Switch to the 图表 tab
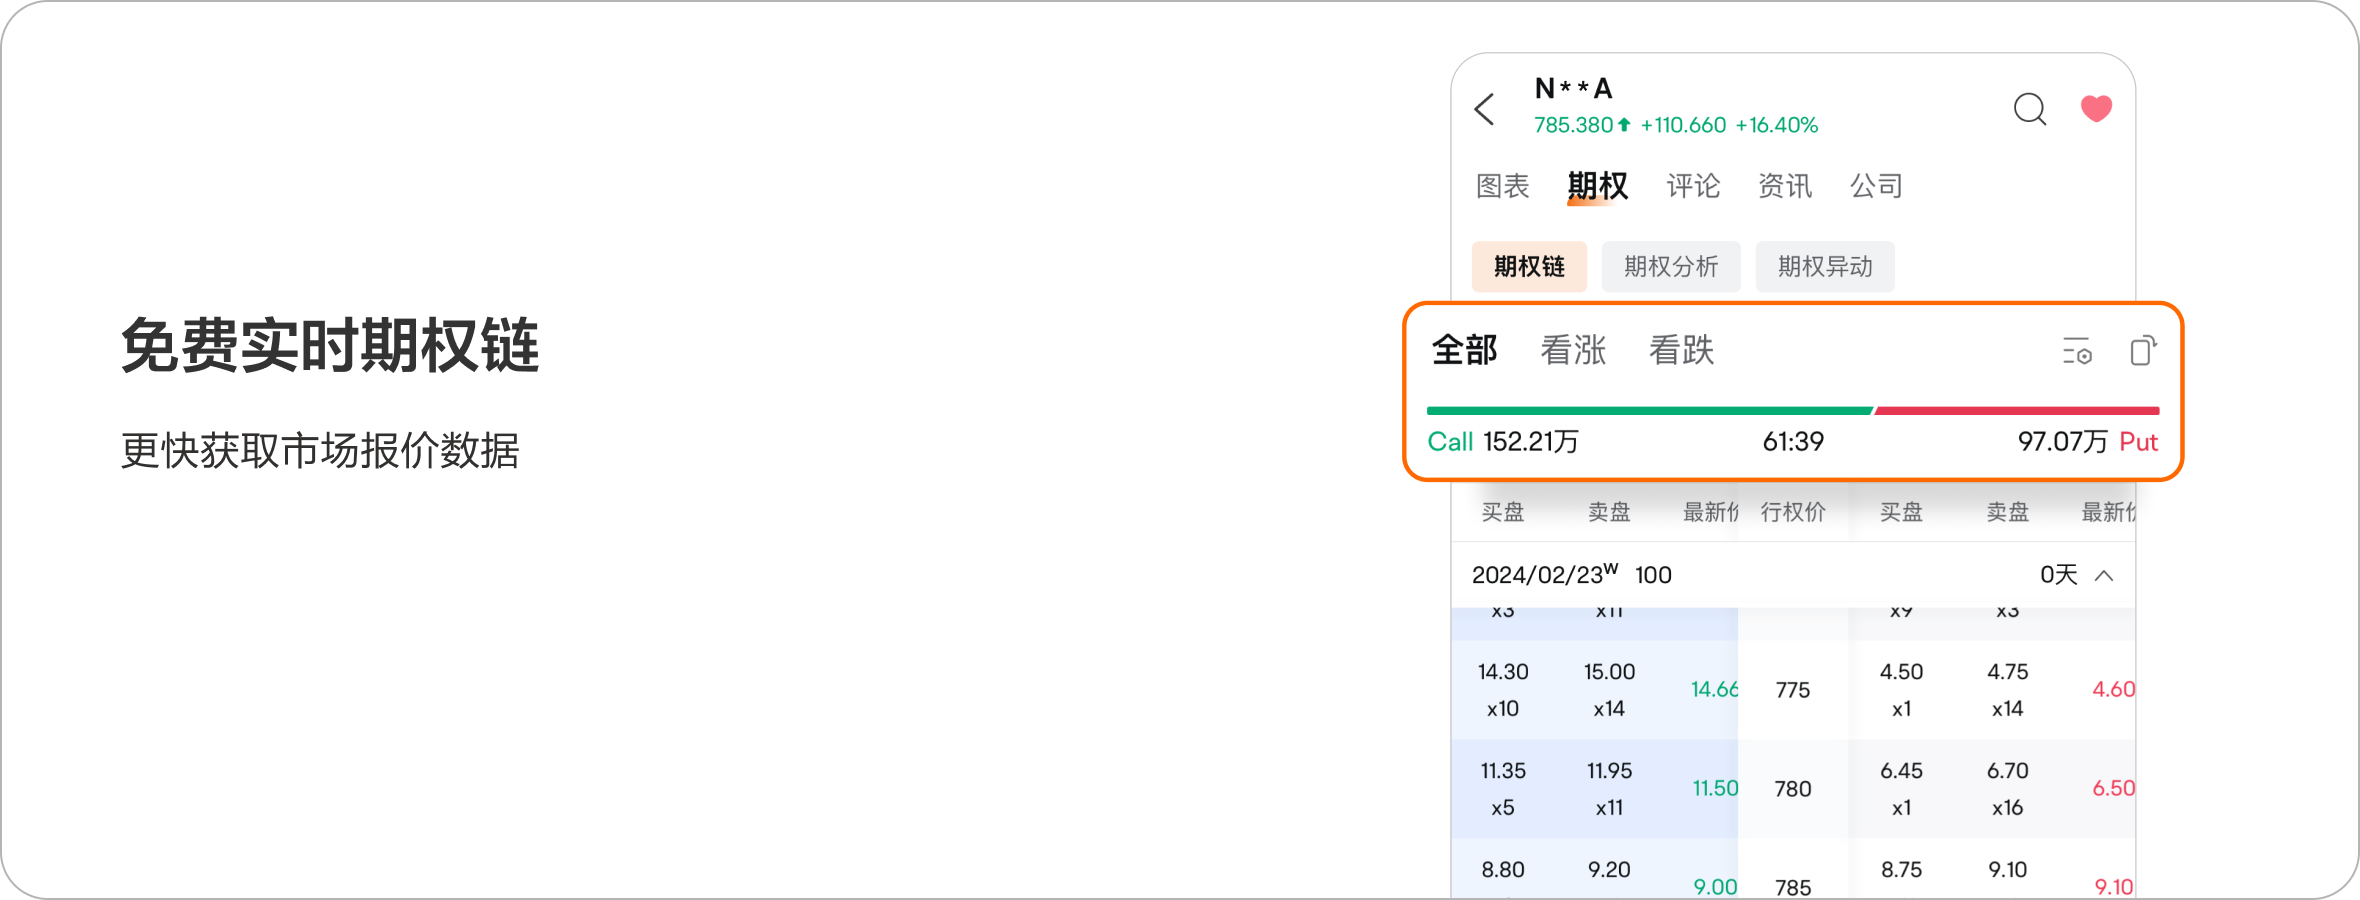 (x=1502, y=186)
